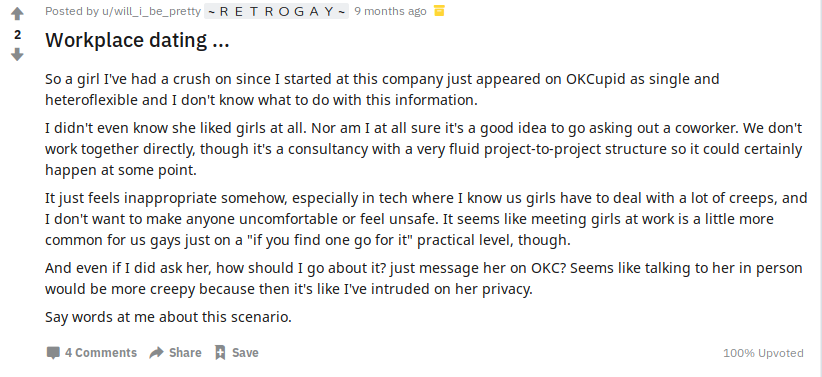Upvote the Workplace dating post
822x377 pixels.
[x=17, y=14]
